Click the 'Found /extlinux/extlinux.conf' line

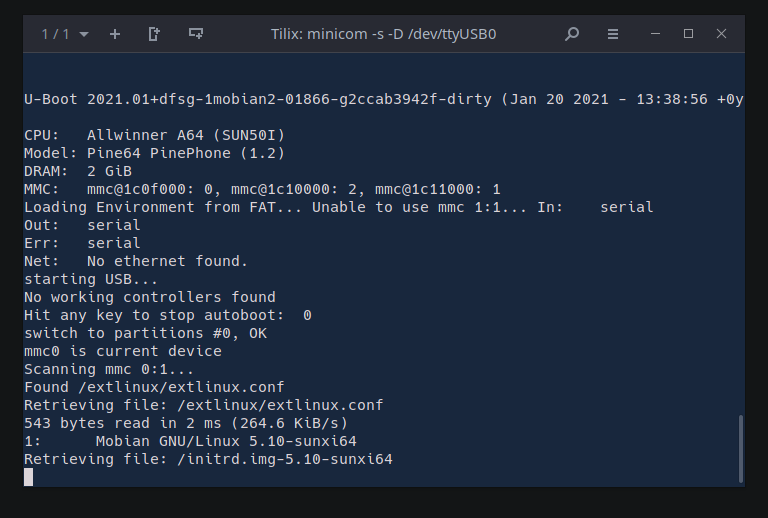click(x=154, y=387)
